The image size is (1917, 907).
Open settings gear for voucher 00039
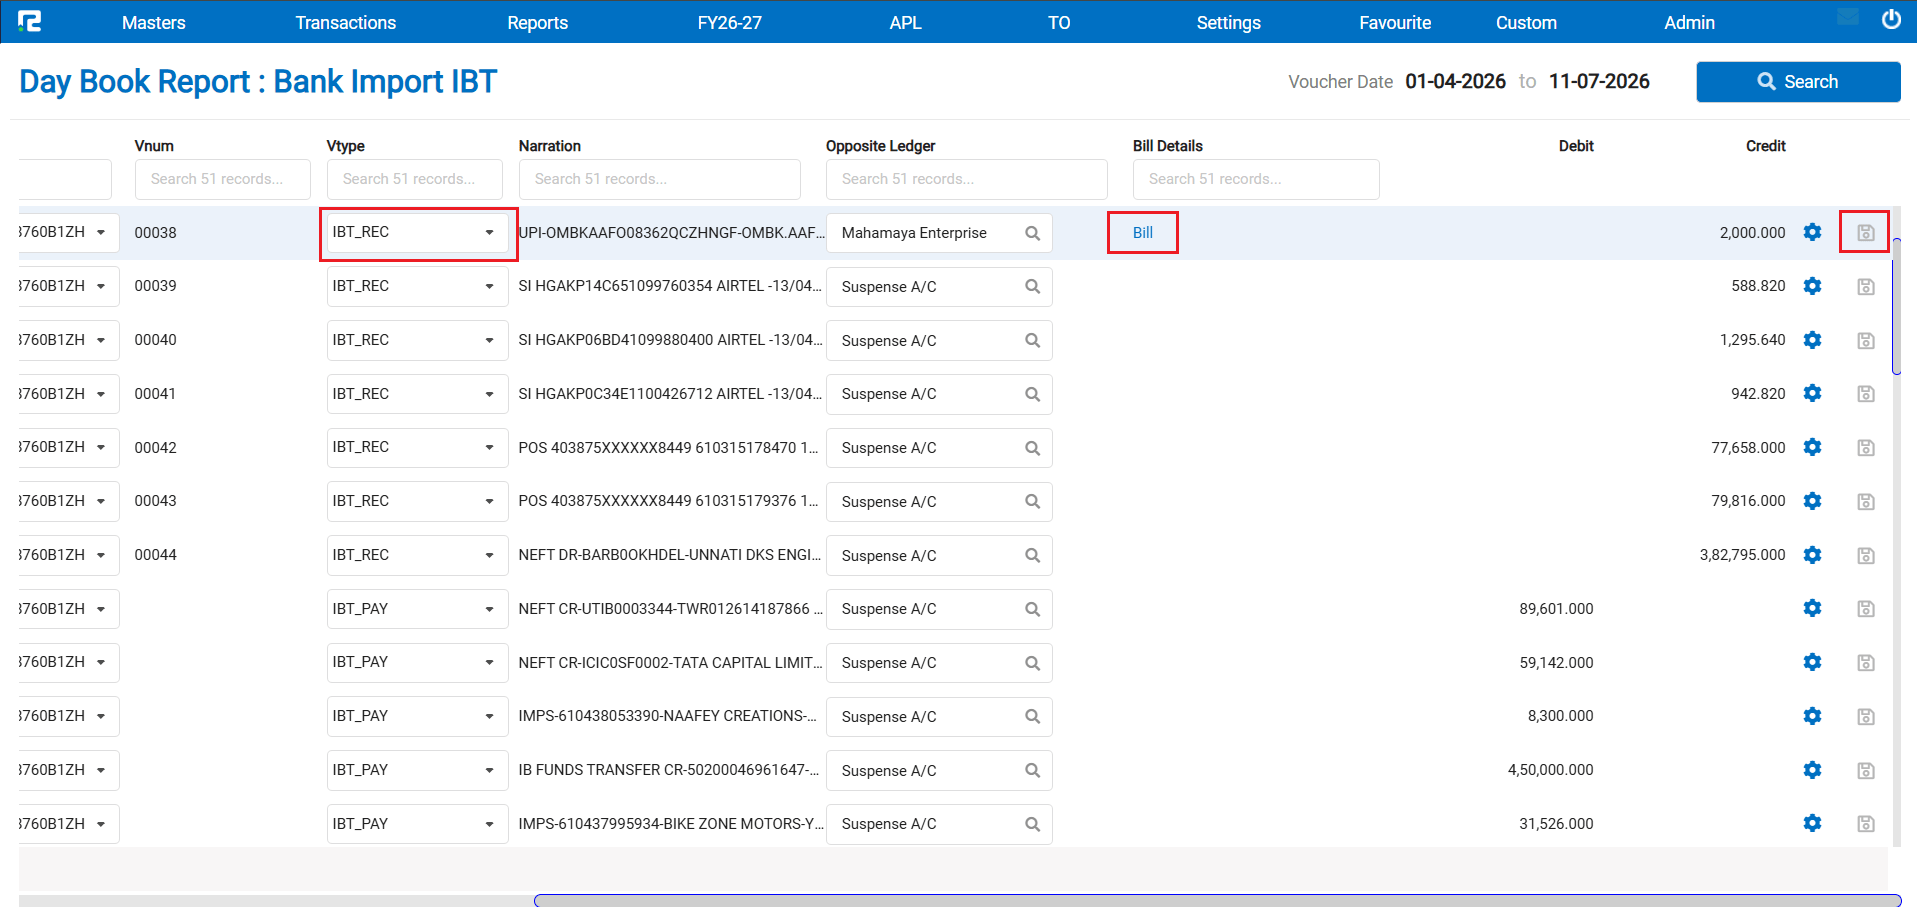[1812, 286]
